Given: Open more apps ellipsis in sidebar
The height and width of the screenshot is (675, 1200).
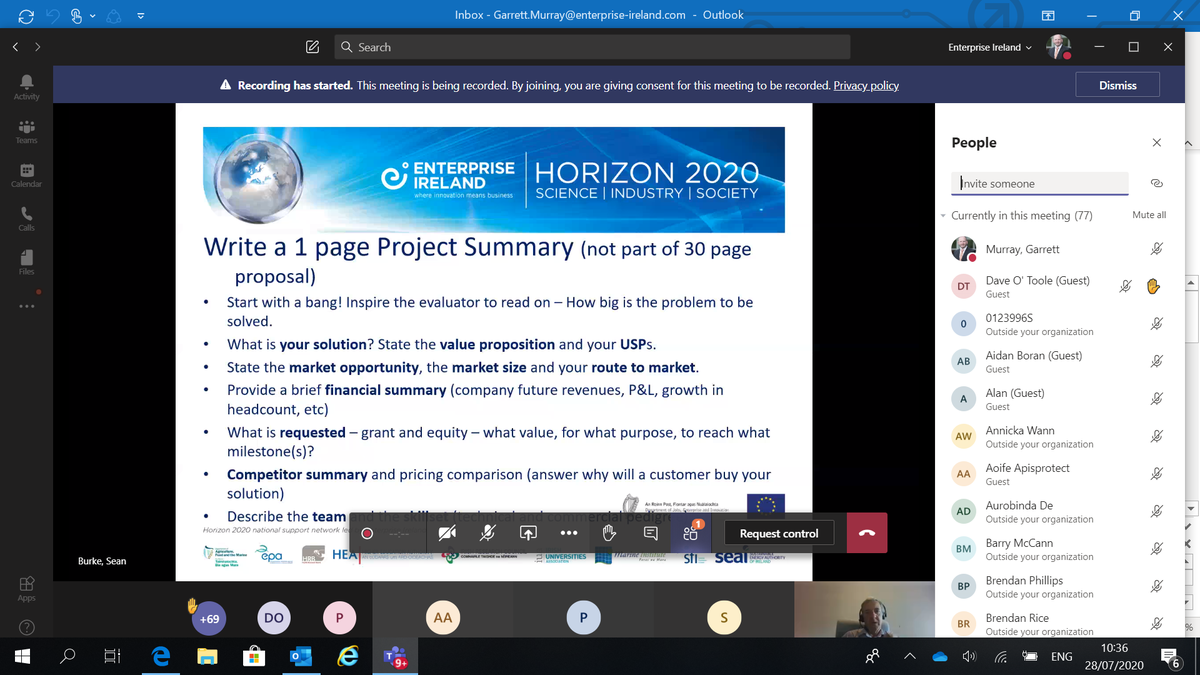Looking at the screenshot, I should [27, 306].
